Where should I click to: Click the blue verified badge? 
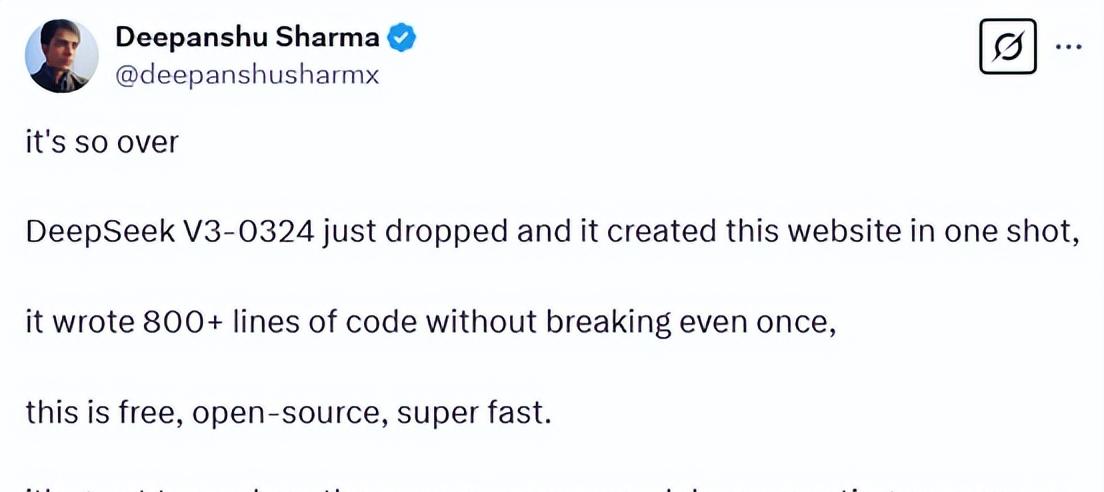(x=402, y=38)
